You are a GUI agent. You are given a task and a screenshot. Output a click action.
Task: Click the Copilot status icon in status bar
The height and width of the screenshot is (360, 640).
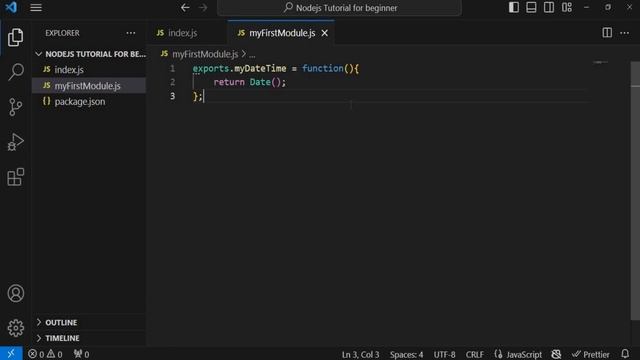(x=556, y=354)
